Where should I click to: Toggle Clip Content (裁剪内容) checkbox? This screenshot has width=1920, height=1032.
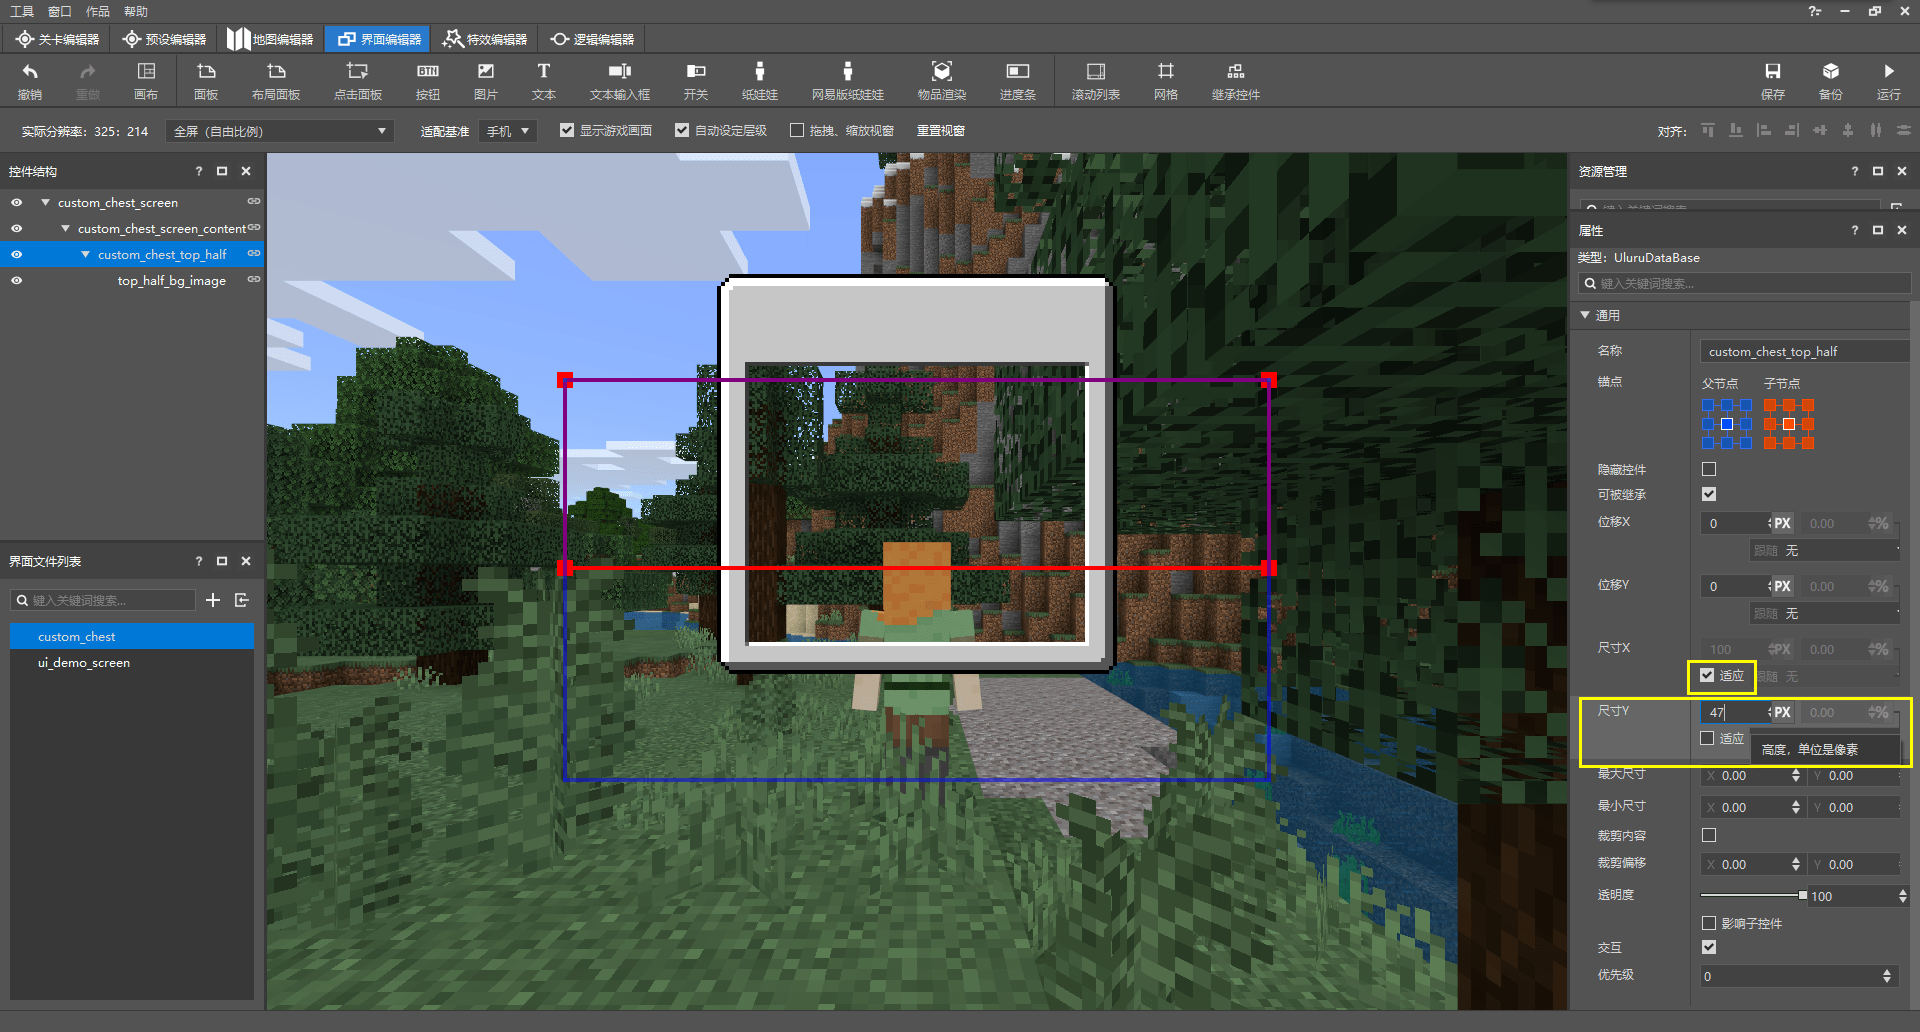point(1709,835)
